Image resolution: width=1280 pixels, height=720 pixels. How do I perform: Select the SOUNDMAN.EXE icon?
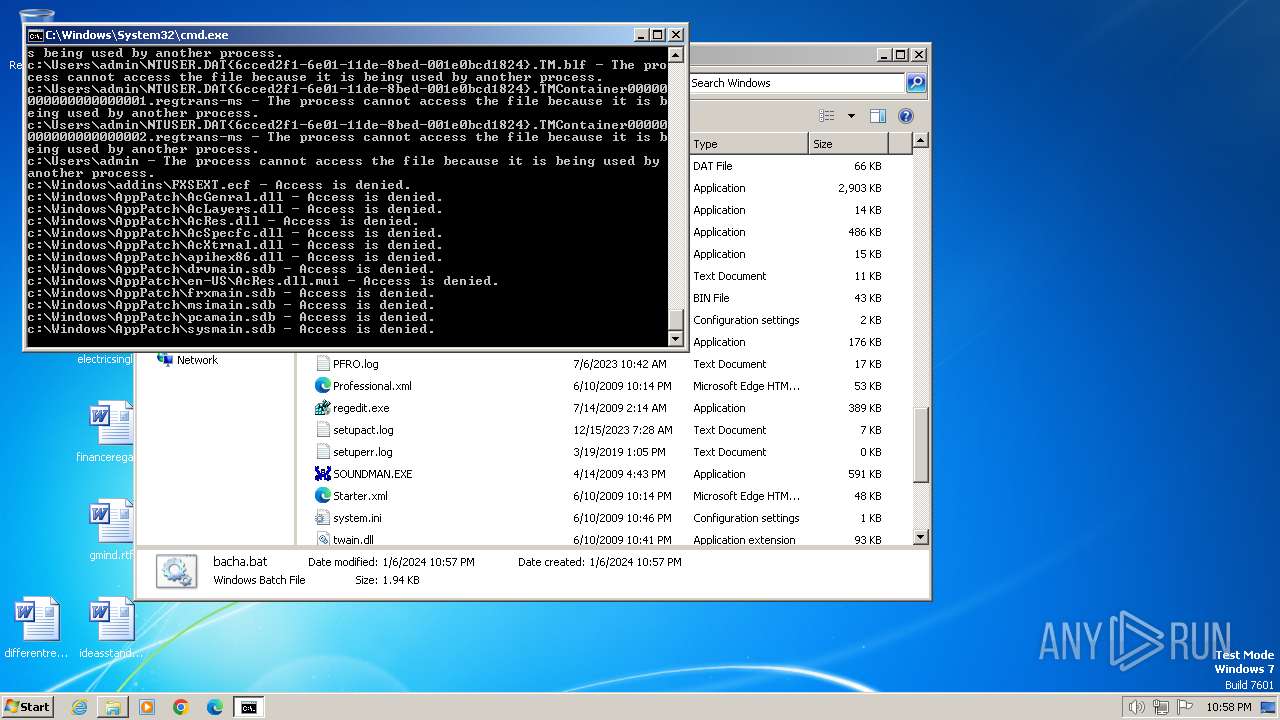click(323, 474)
